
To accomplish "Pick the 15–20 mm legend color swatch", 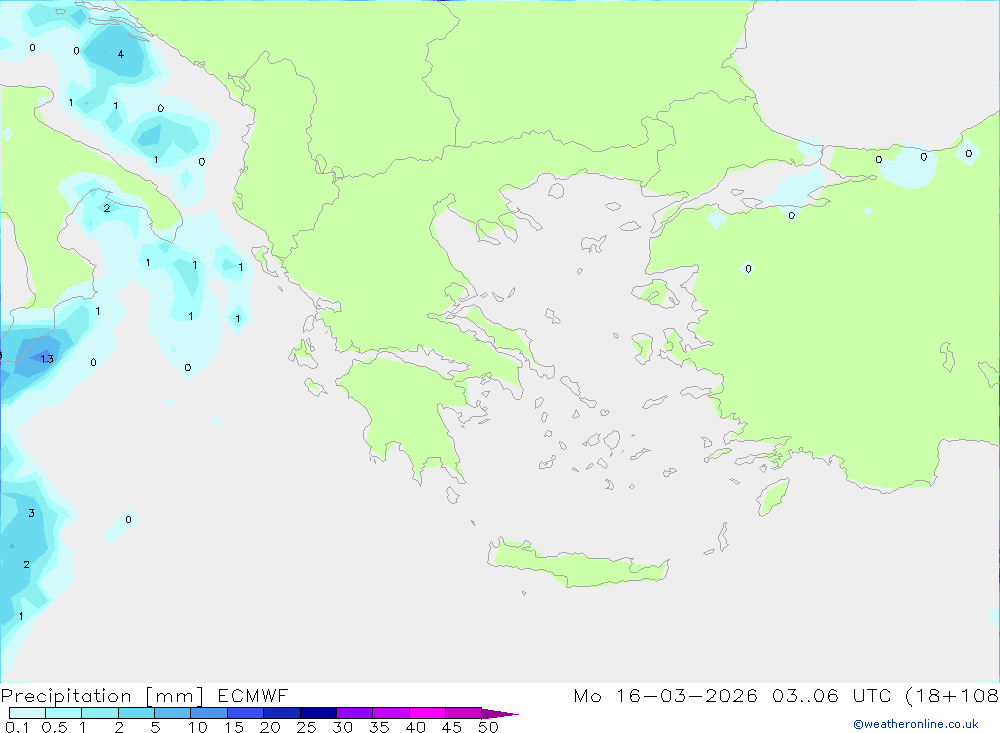I will (x=246, y=713).
